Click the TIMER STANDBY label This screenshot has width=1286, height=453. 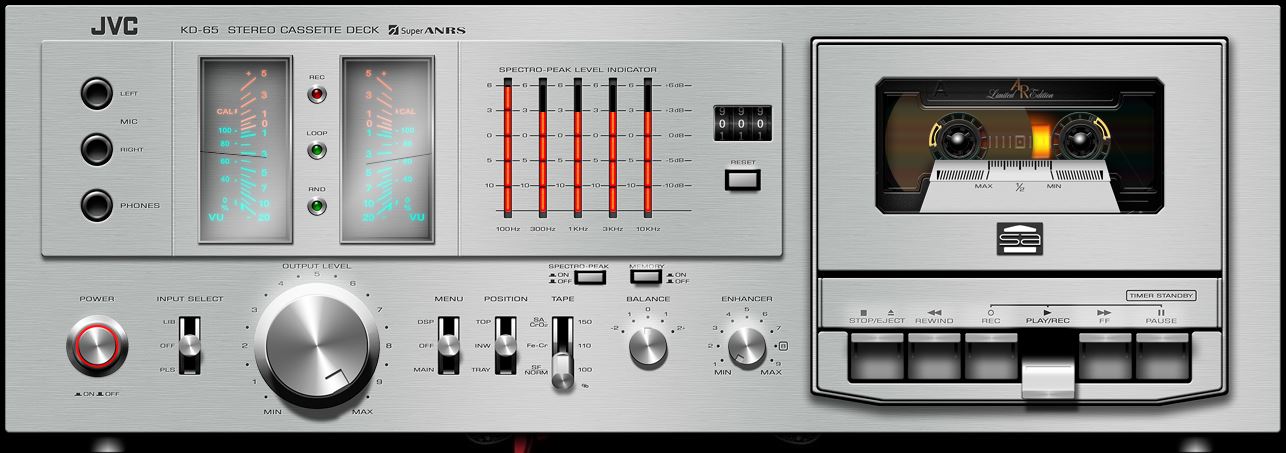click(1161, 295)
